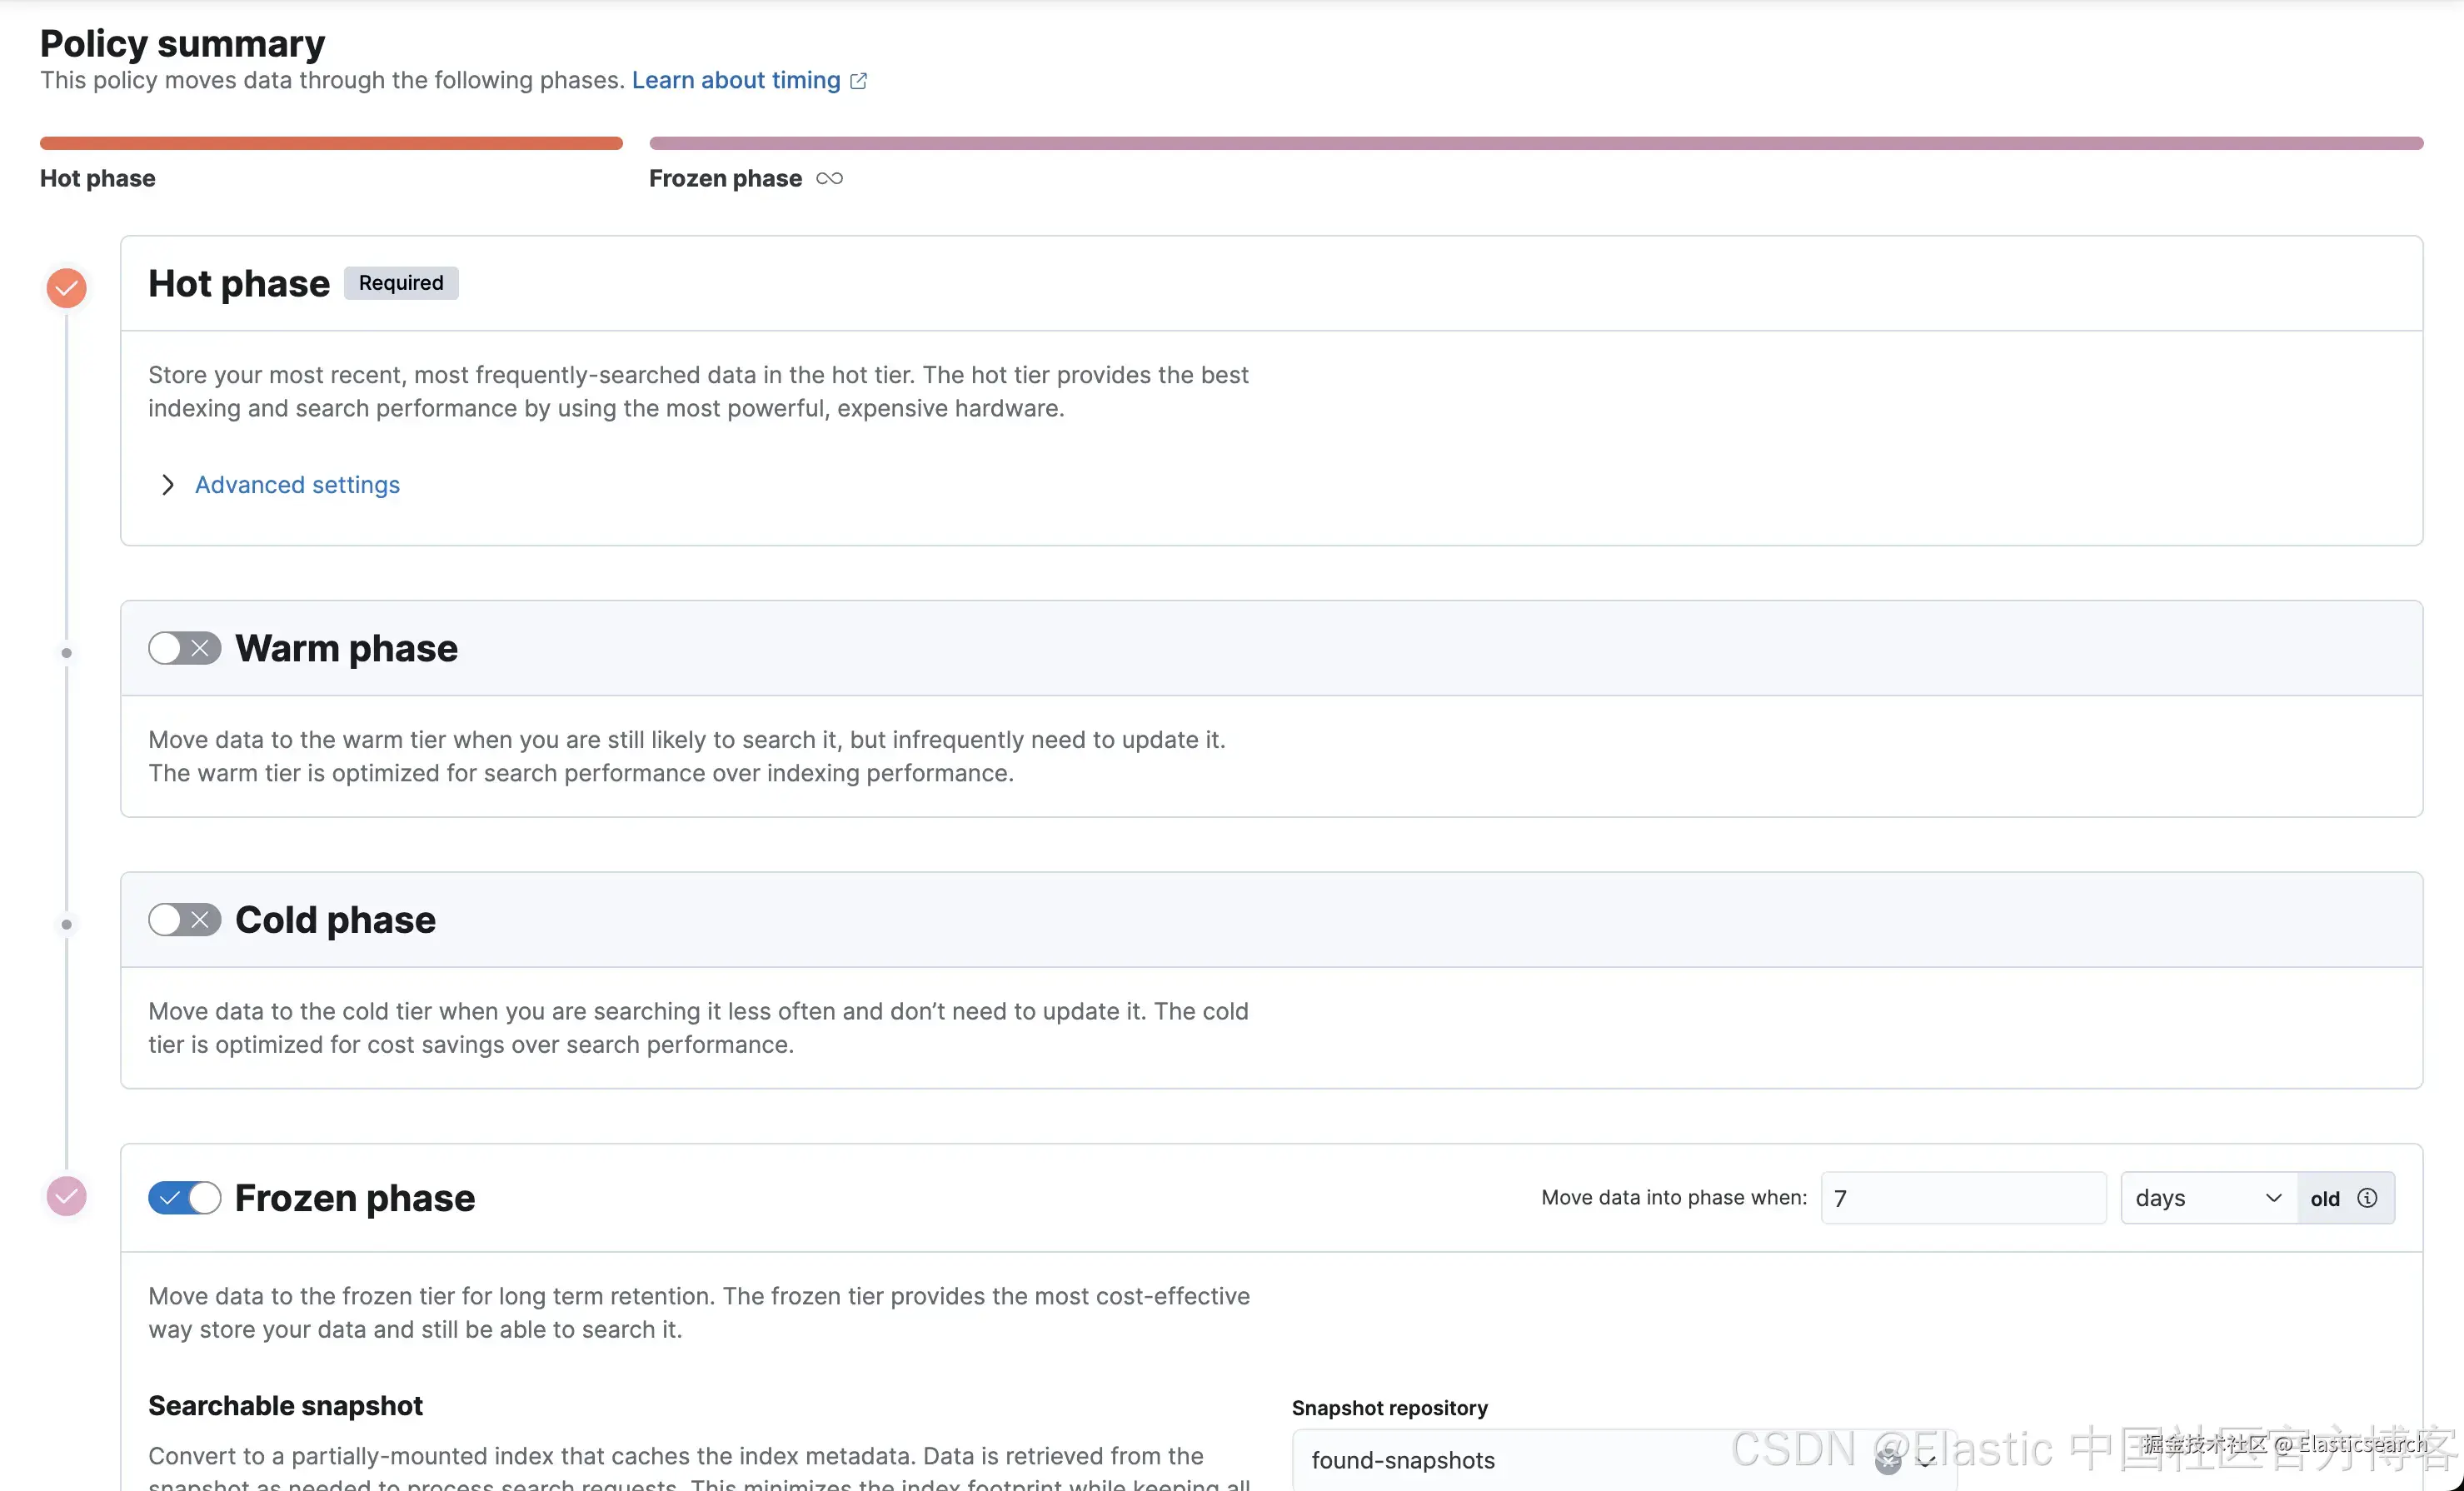The image size is (2464, 1491).
Task: Click the Advanced settings link text
Action: point(297,485)
